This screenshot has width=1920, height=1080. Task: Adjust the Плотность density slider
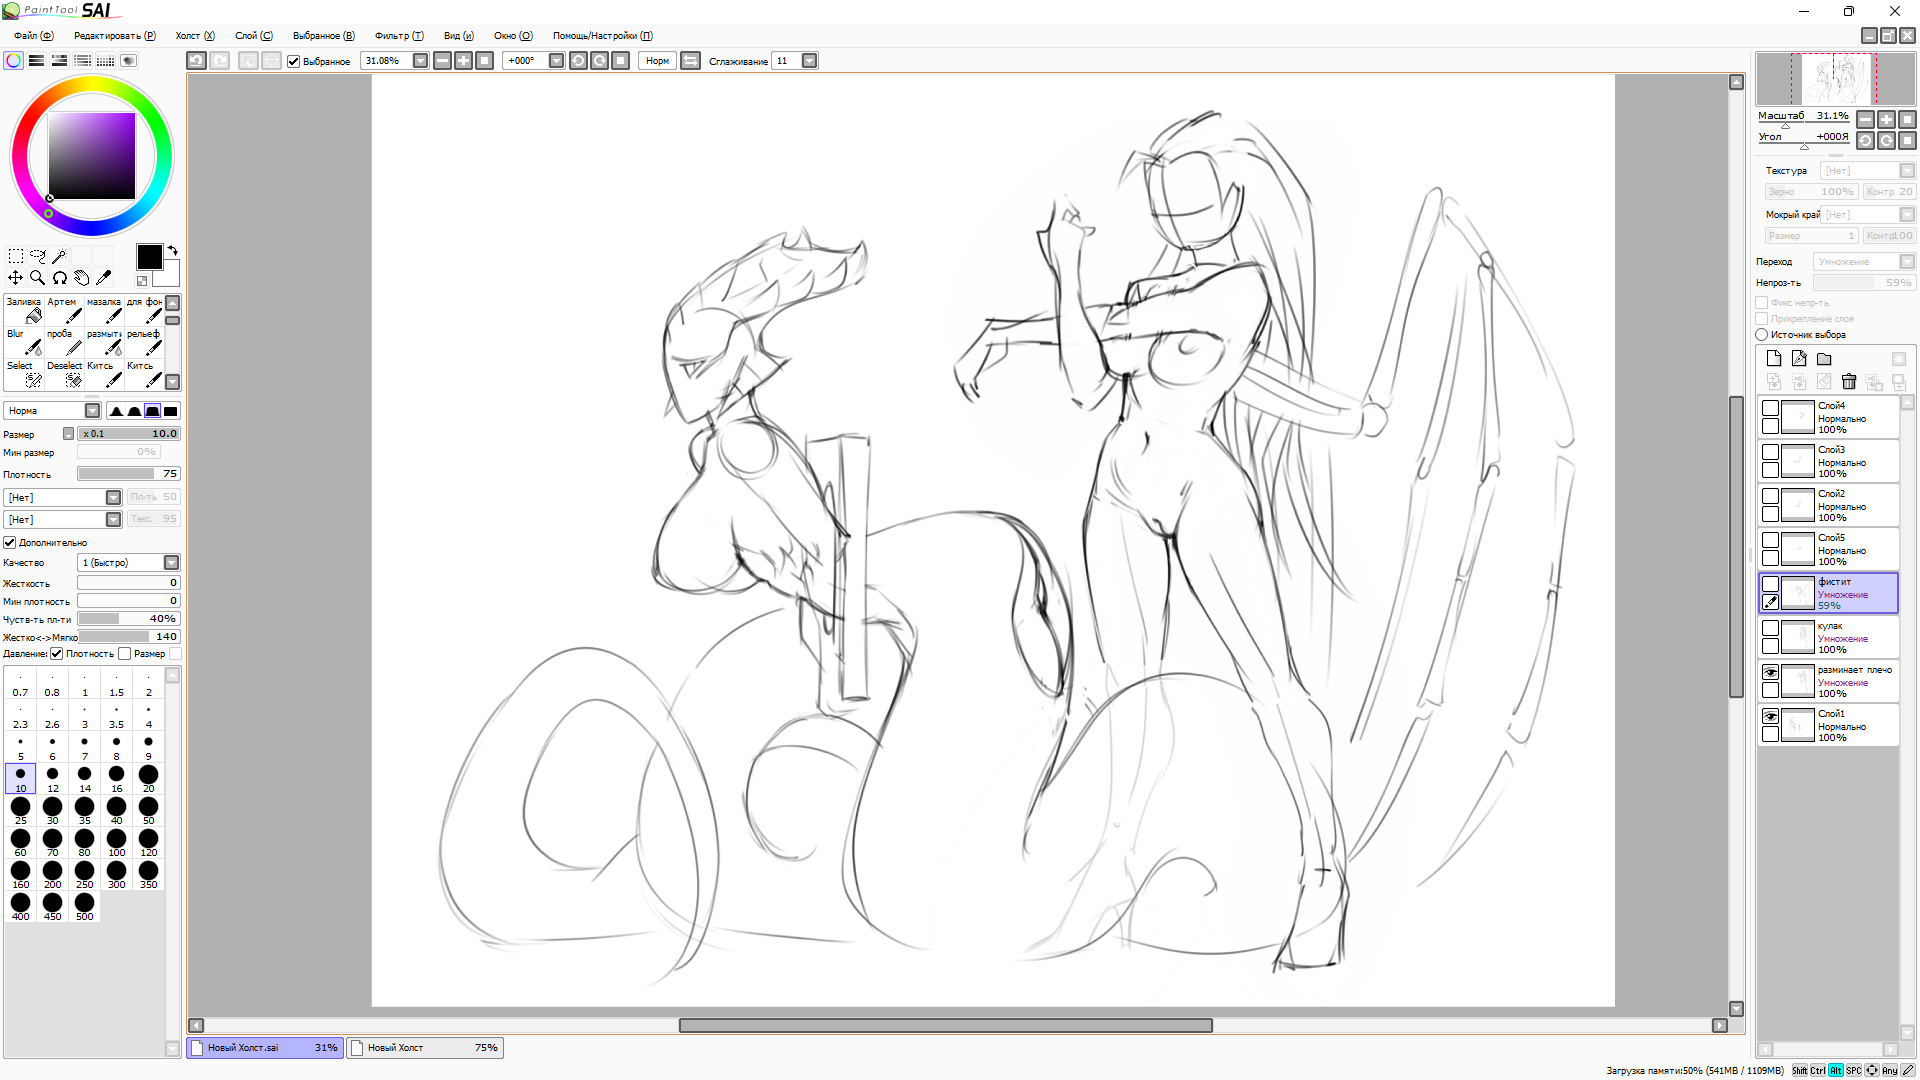pyautogui.click(x=129, y=474)
